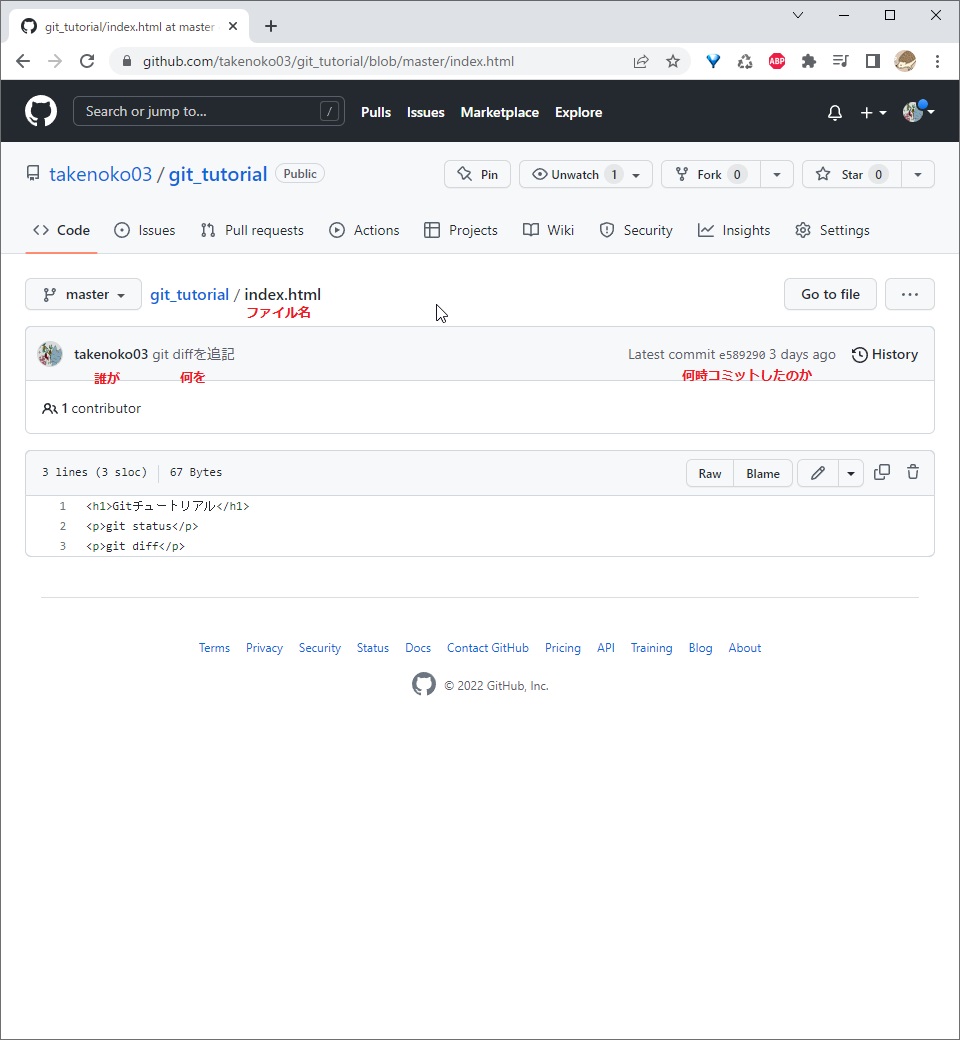This screenshot has width=960, height=1040.
Task: Copy raw contents icon
Action: click(x=882, y=472)
